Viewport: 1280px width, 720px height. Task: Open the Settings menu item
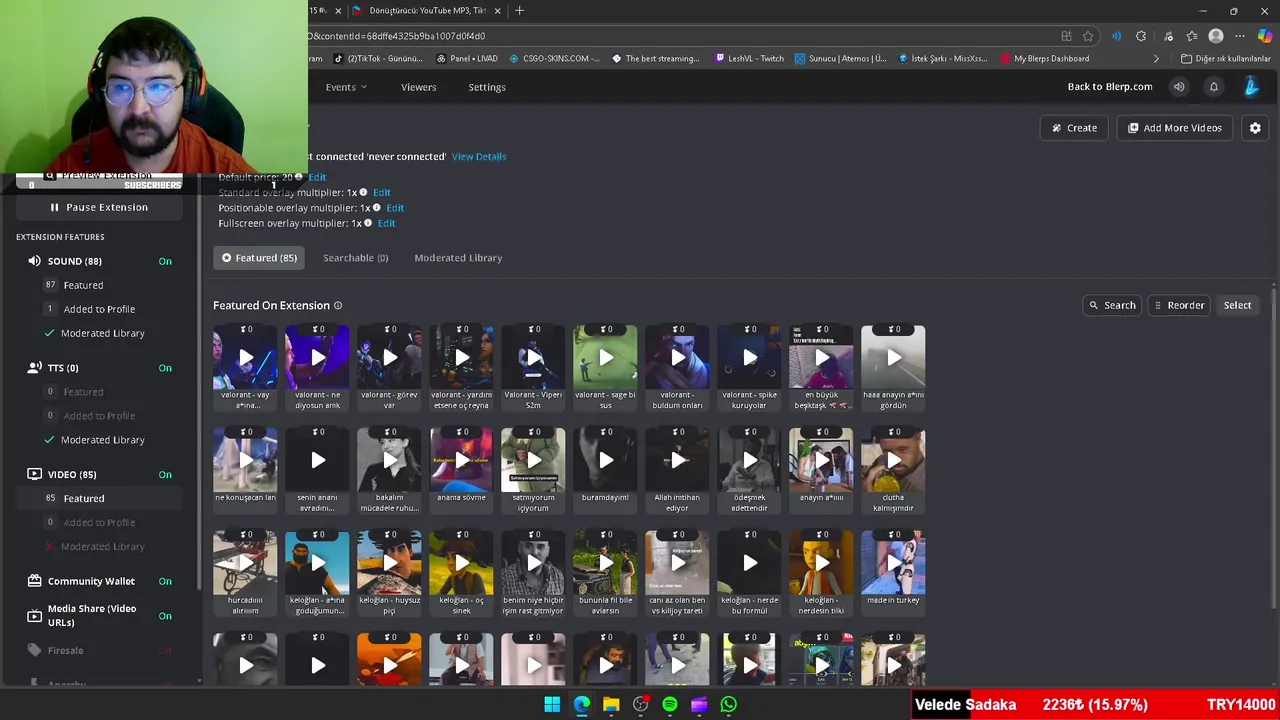click(487, 87)
